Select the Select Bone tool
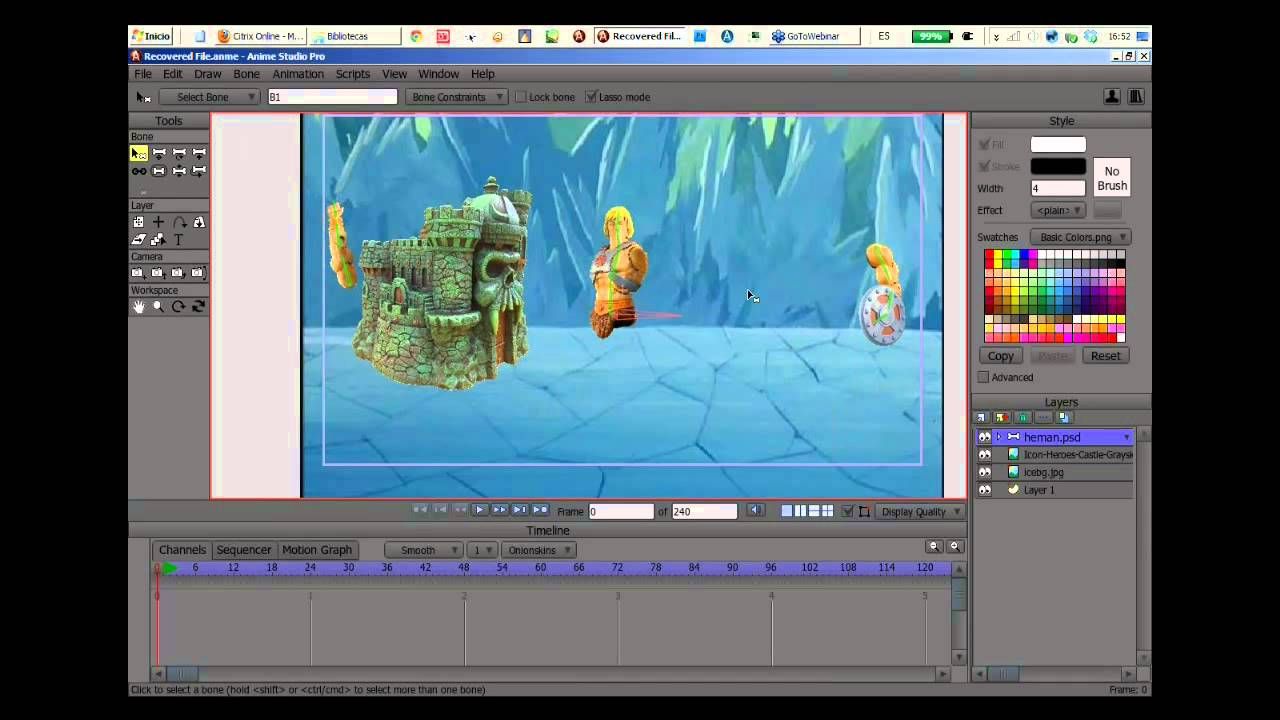 coord(139,153)
